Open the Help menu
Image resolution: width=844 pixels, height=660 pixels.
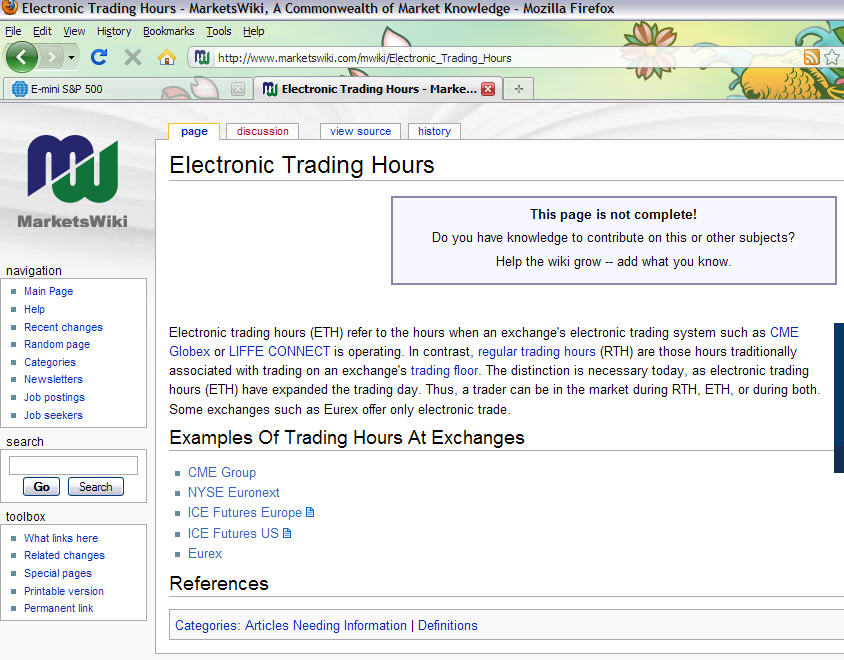coord(254,31)
